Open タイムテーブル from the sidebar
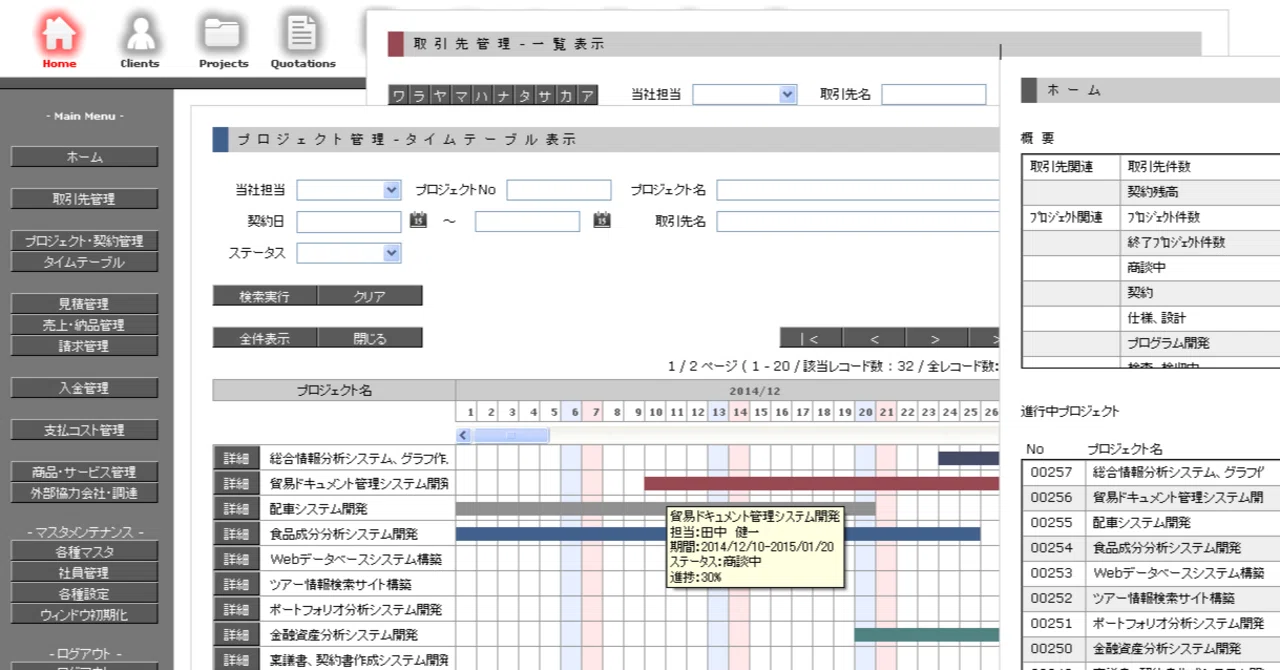 [85, 262]
